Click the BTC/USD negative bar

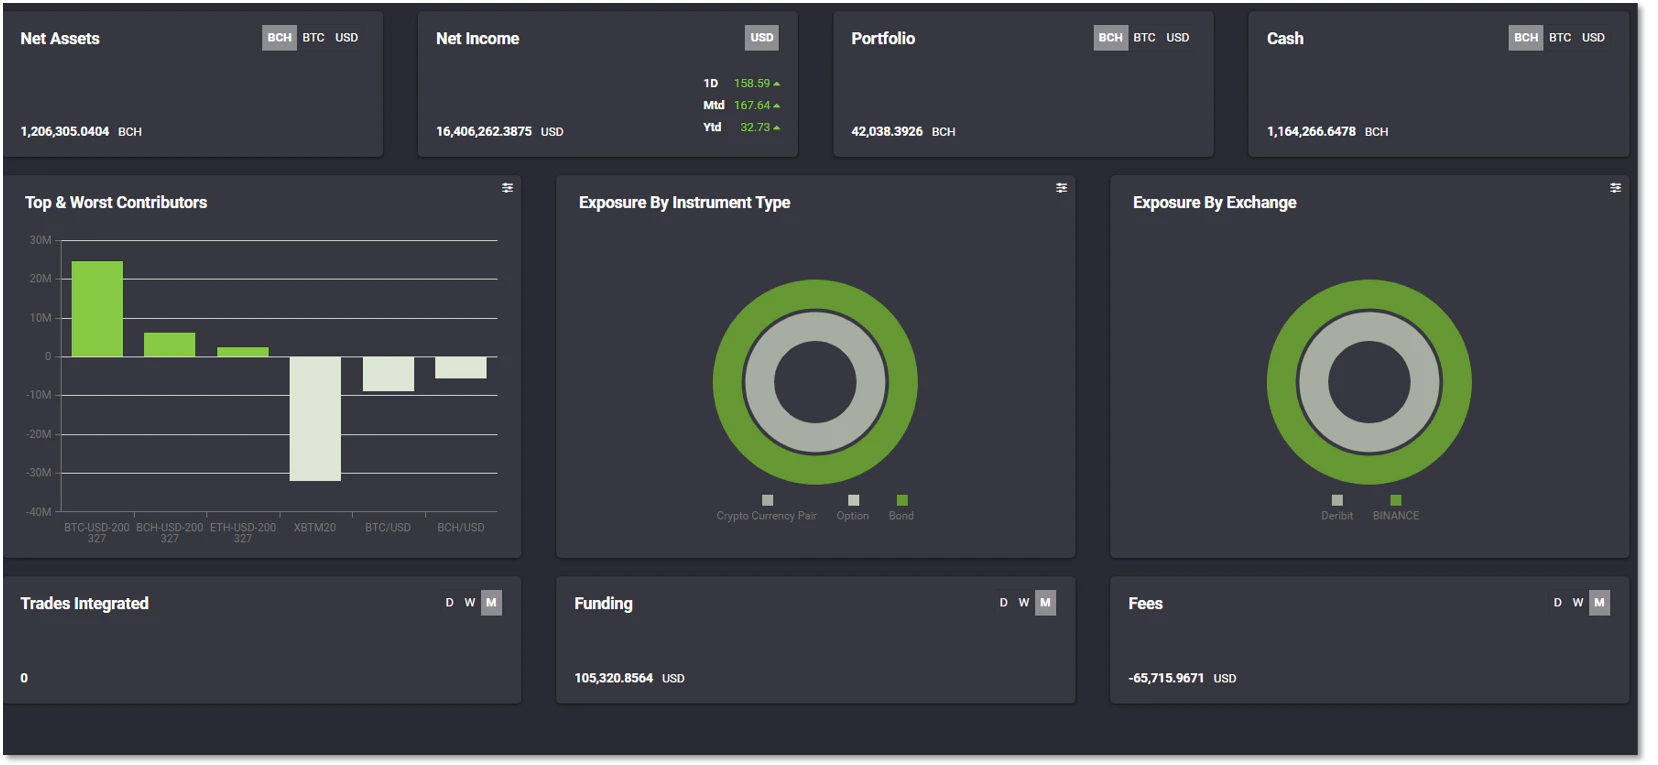pyautogui.click(x=388, y=374)
